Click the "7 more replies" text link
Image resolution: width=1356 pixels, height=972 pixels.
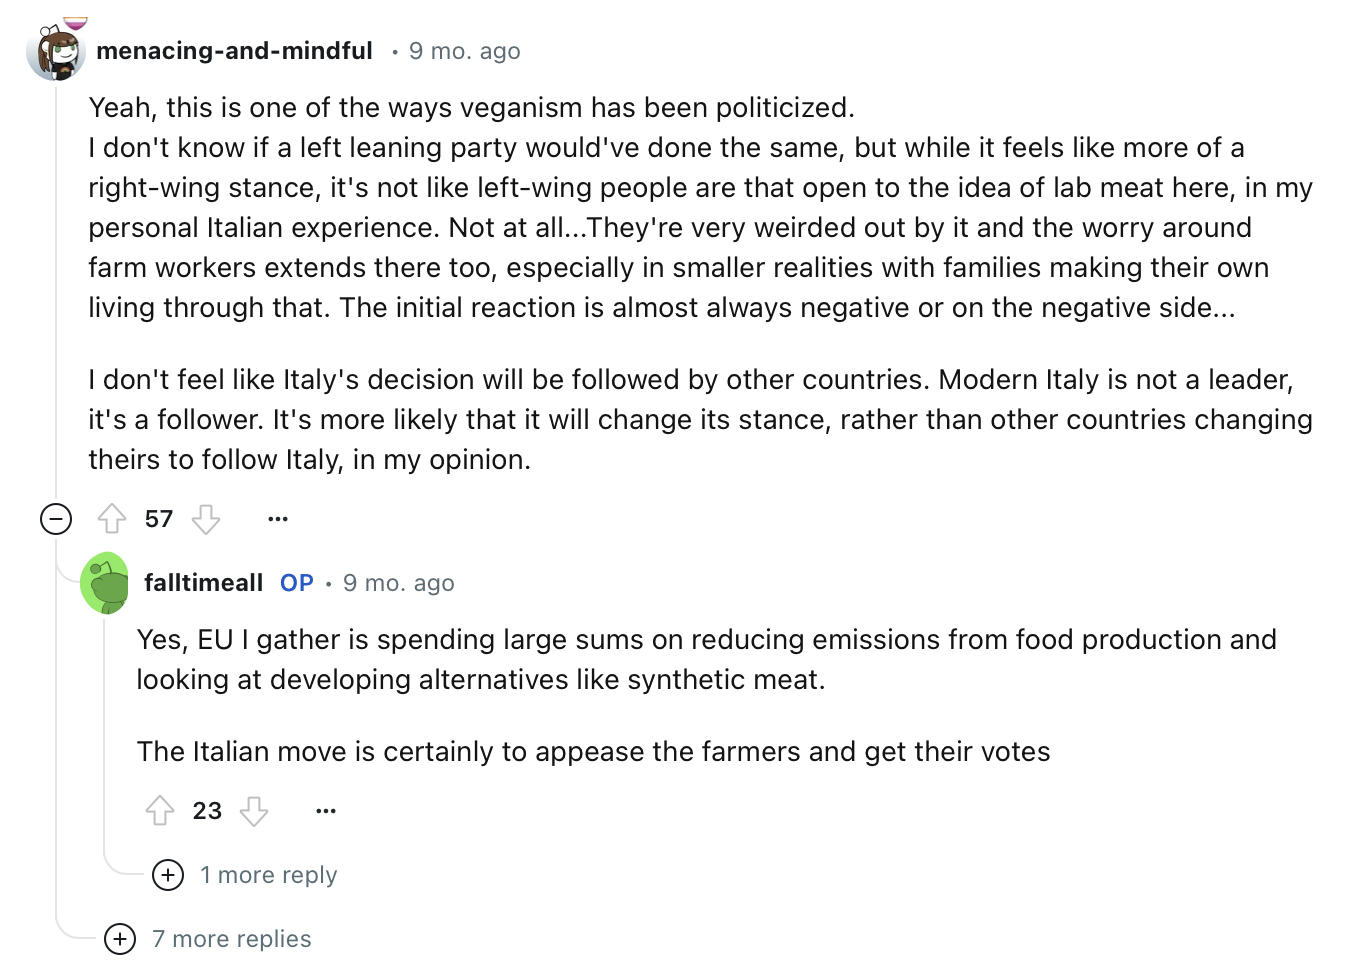(232, 939)
